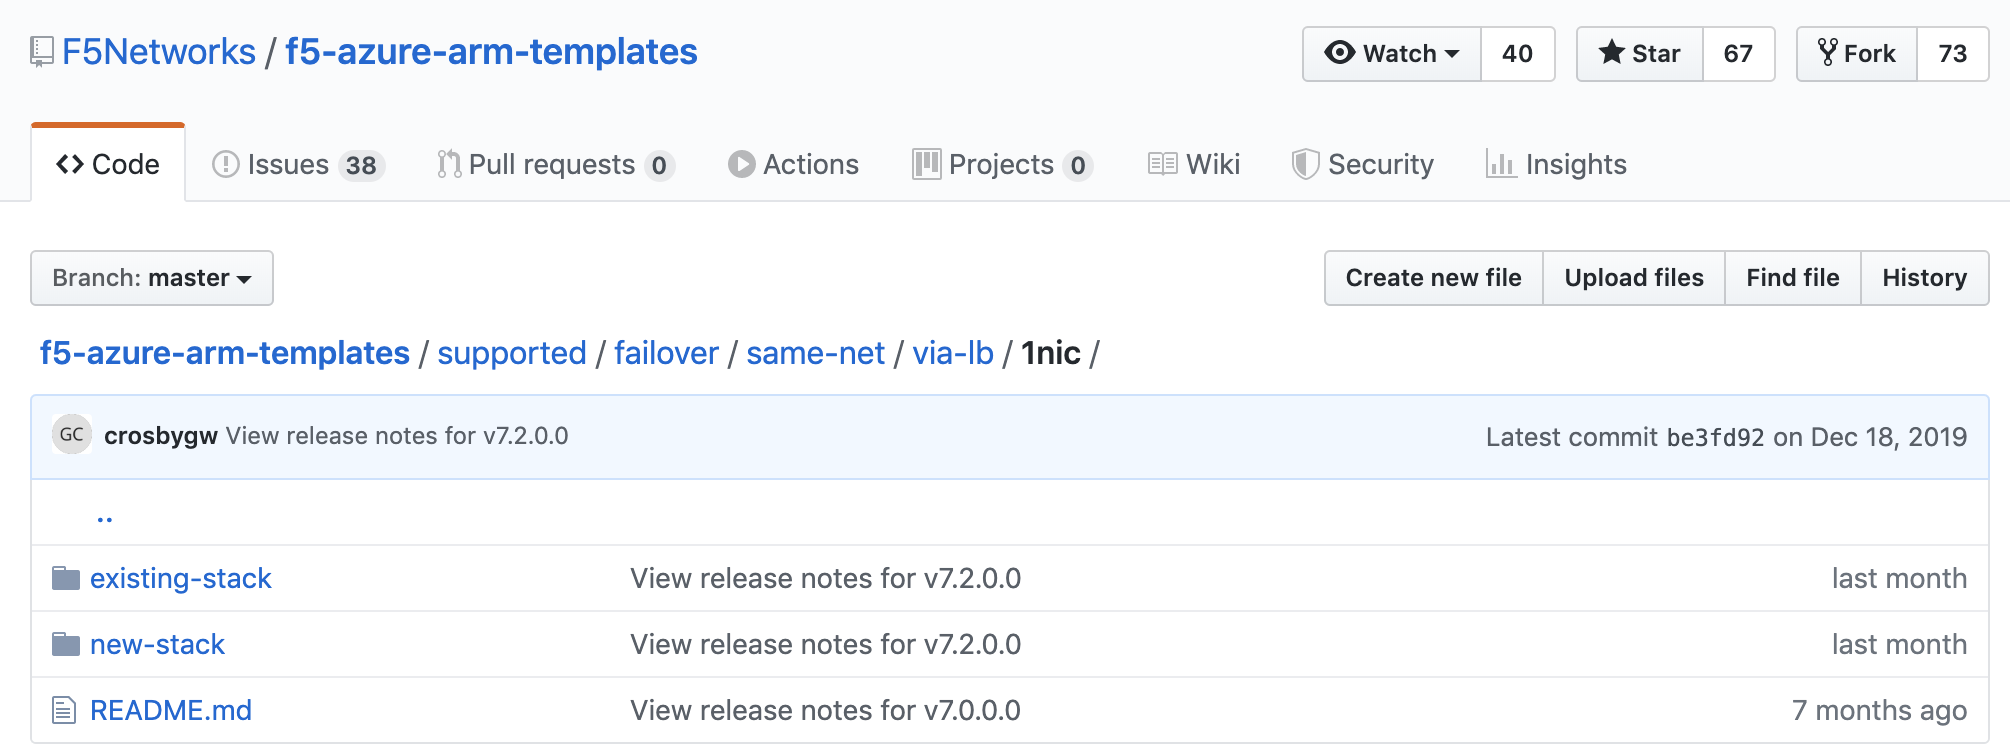Open the Projects tab
This screenshot has width=2010, height=752.
click(1003, 164)
